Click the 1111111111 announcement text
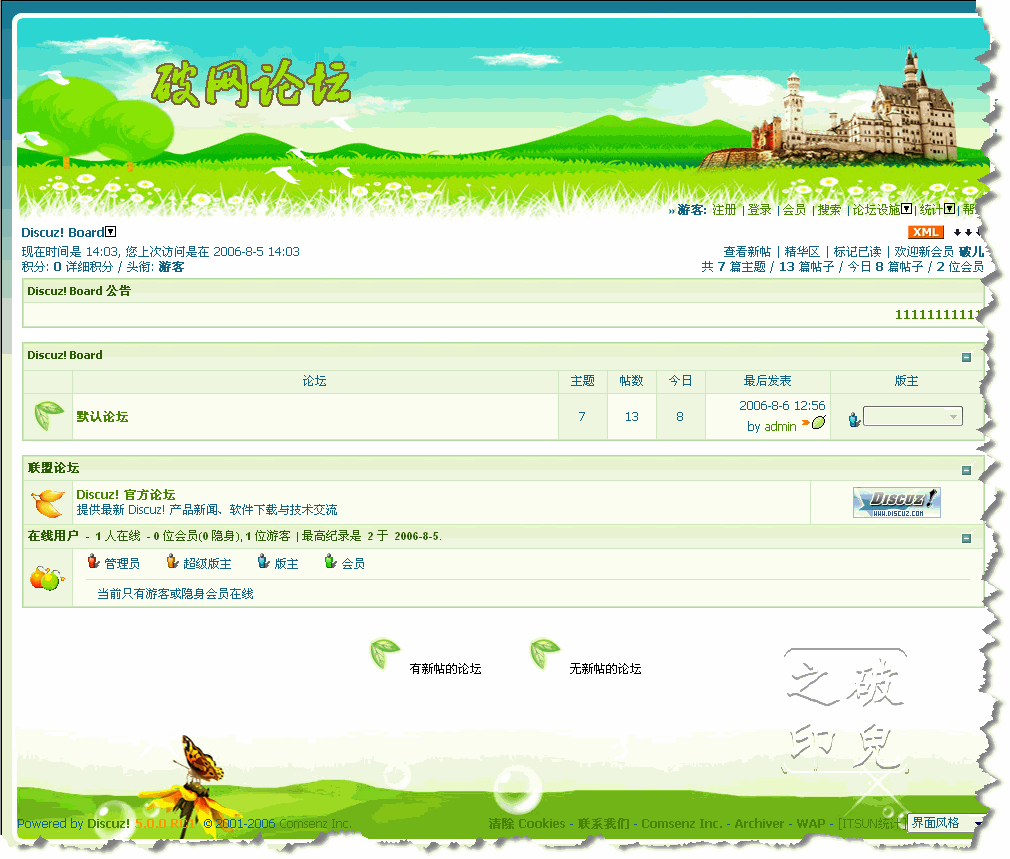The height and width of the screenshot is (859, 1010). [x=937, y=314]
